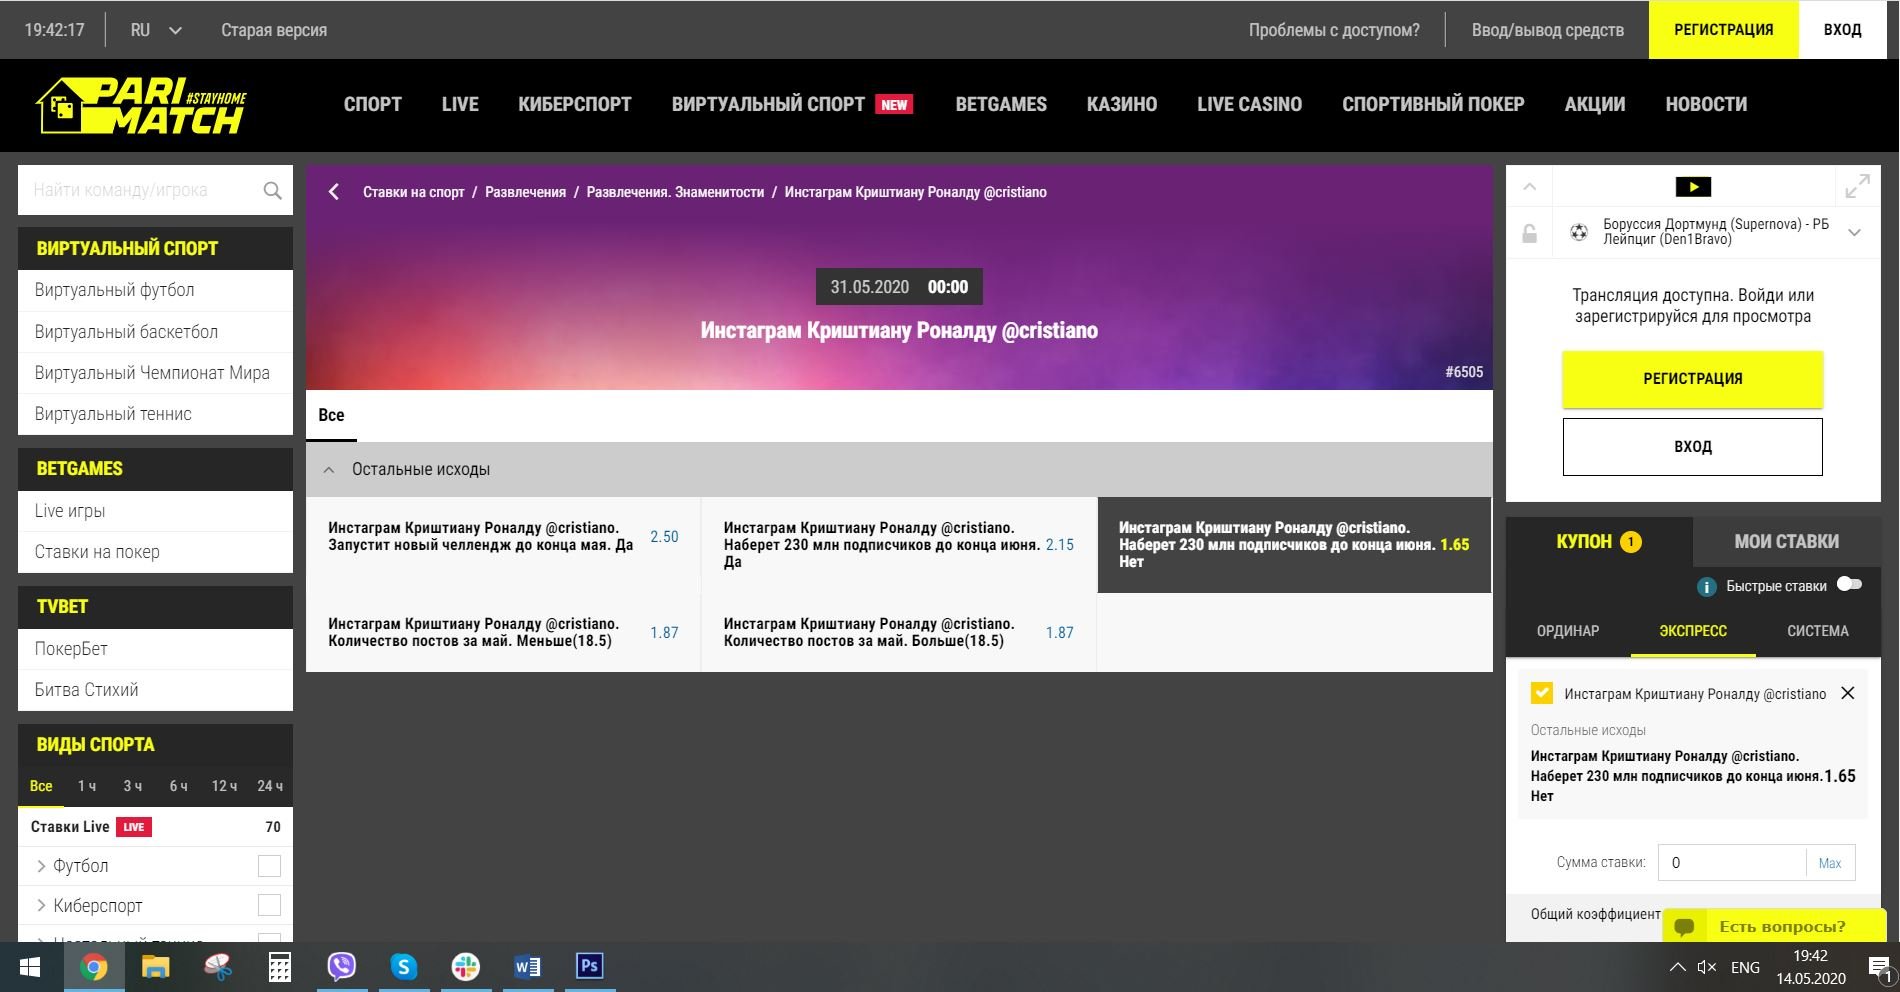Click the Parimatch logo

141,105
